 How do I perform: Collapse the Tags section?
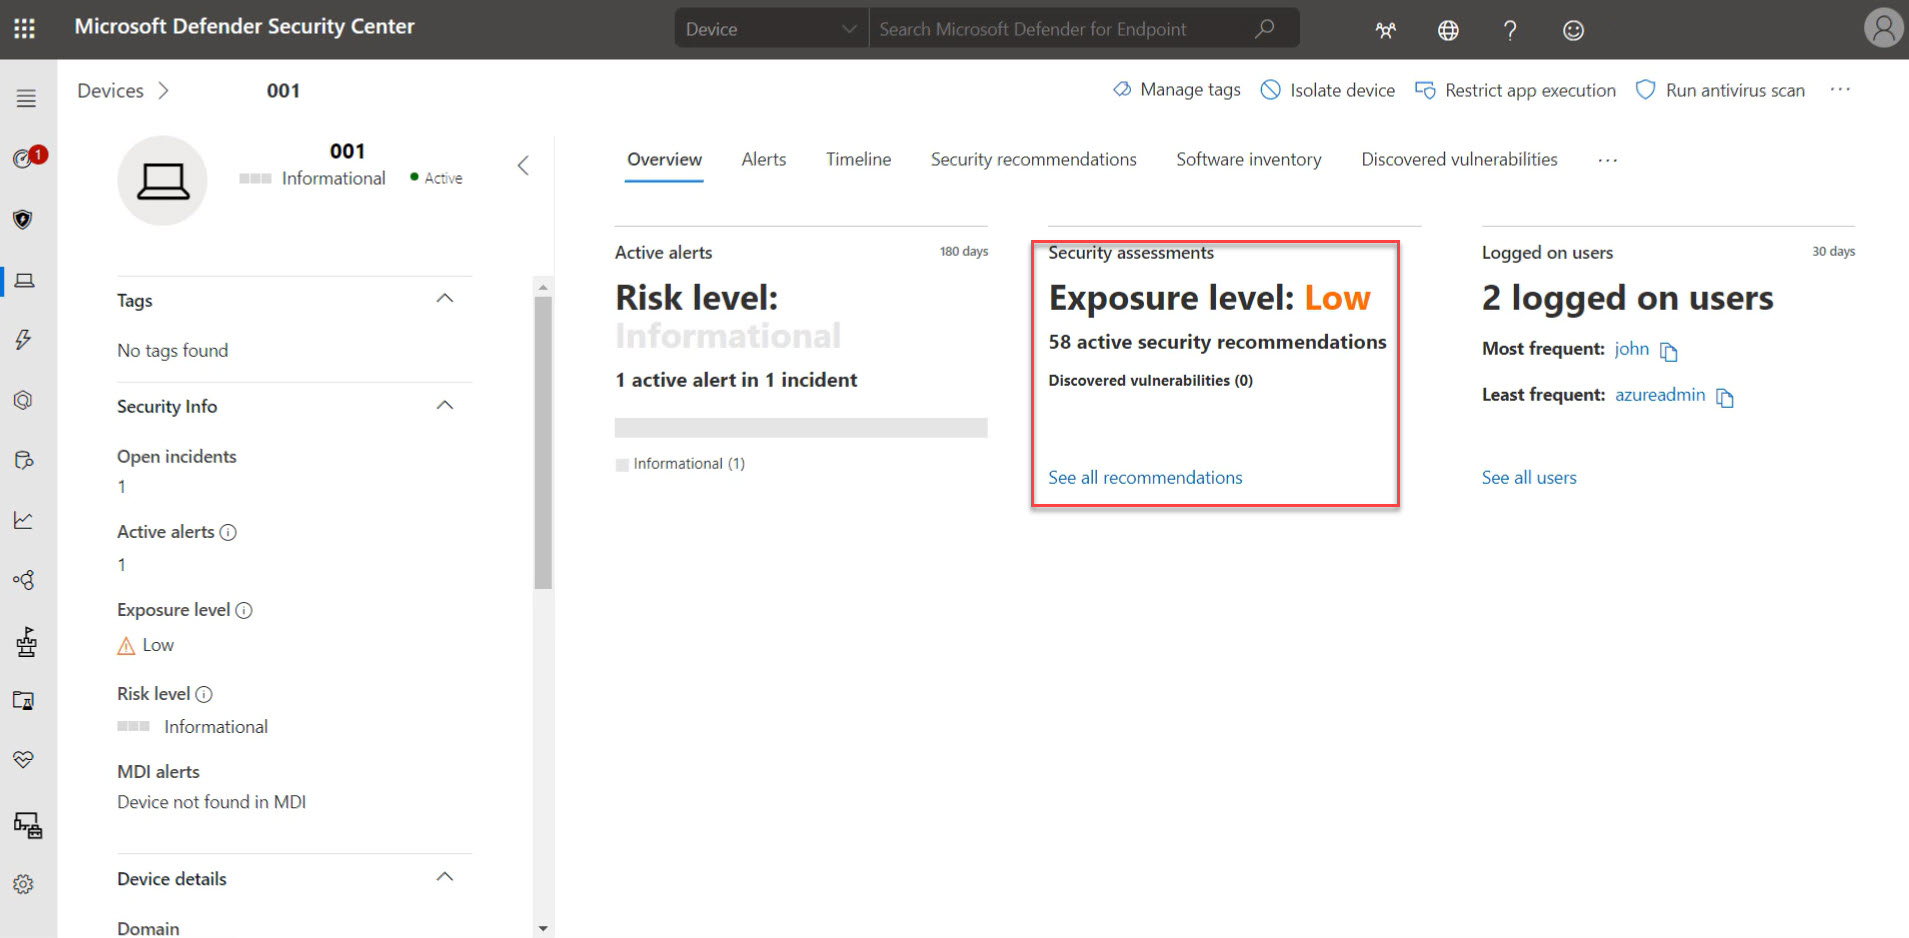(445, 299)
